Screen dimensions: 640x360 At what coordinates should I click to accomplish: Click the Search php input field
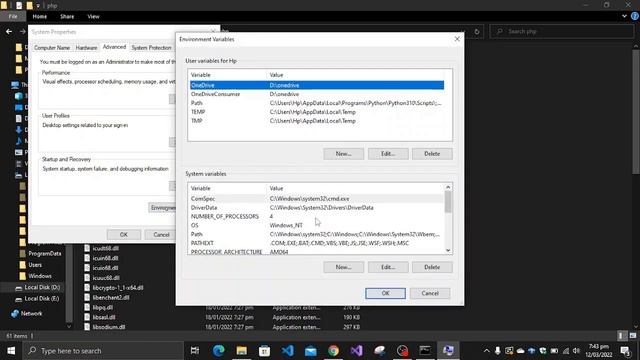click(561, 31)
